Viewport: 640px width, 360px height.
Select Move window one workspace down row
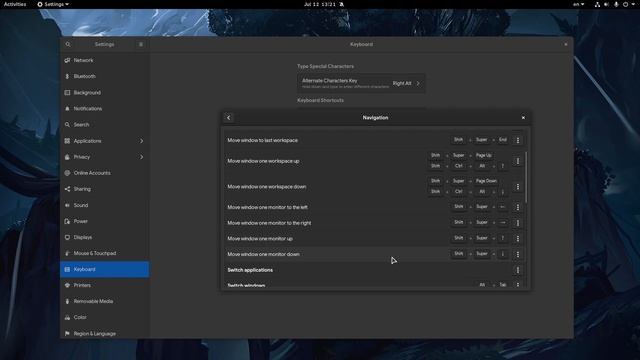point(374,187)
